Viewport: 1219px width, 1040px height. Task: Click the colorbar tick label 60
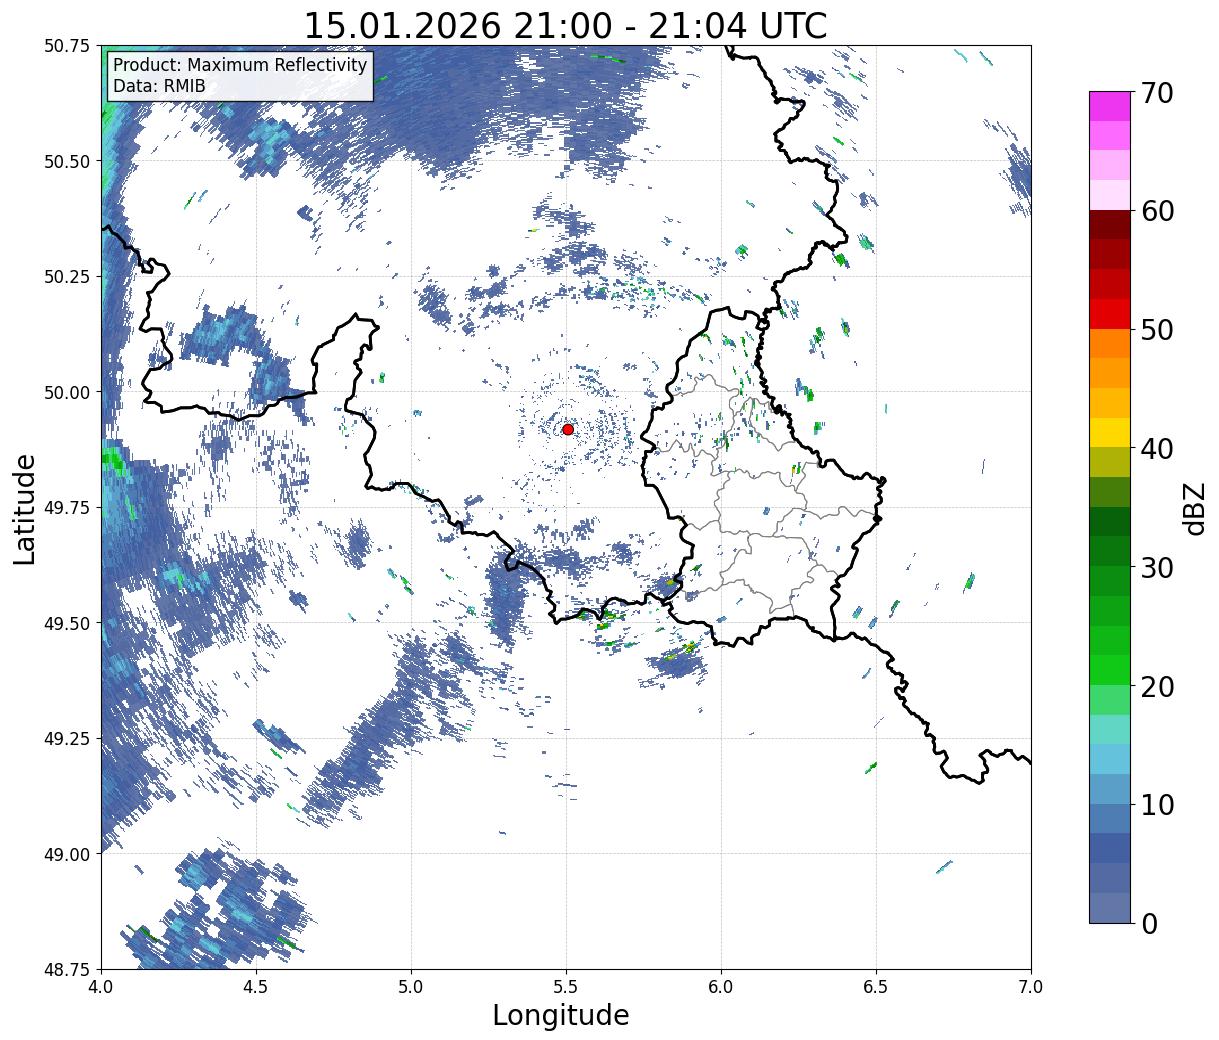(1157, 212)
